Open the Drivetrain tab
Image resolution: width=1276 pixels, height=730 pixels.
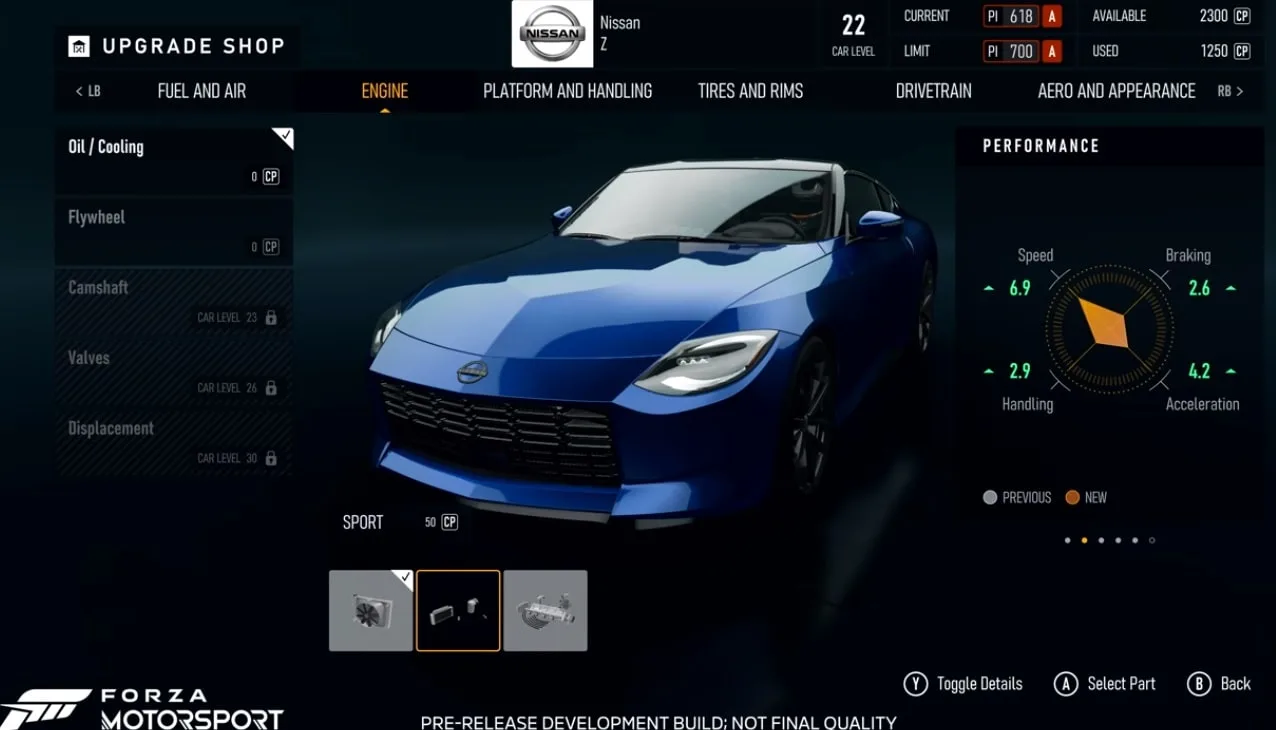pos(933,91)
